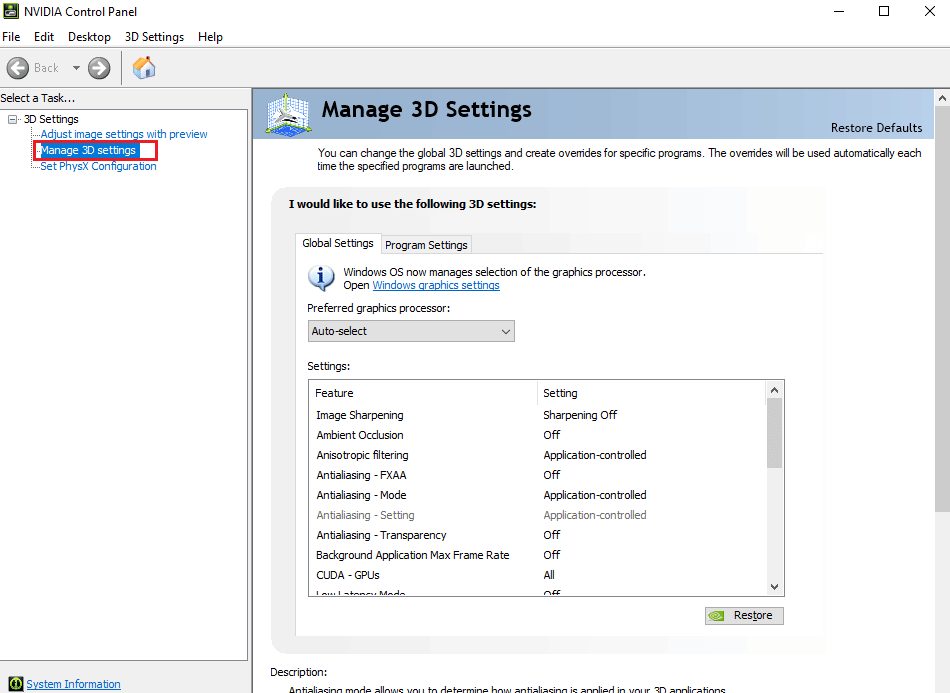Open the File menu

tap(11, 37)
